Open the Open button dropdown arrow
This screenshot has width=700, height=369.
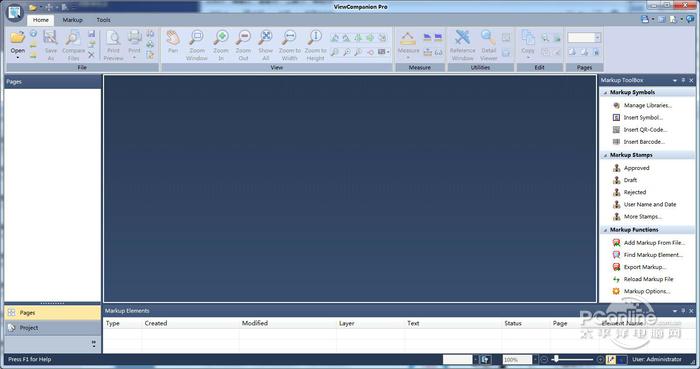18,58
